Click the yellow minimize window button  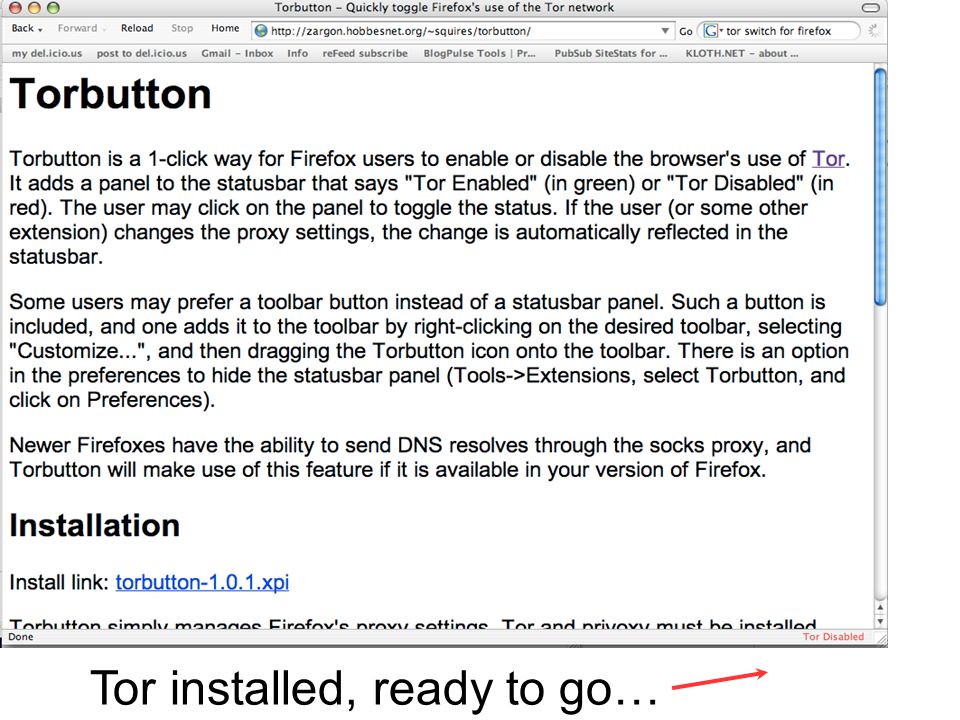(x=34, y=8)
